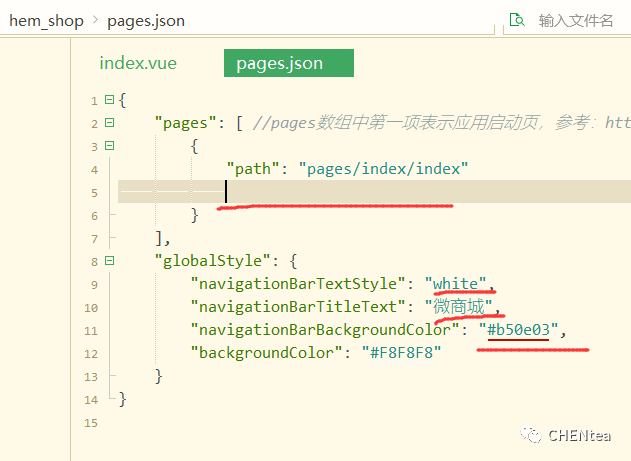Click pages.json in the breadcrumb path

pos(145,20)
